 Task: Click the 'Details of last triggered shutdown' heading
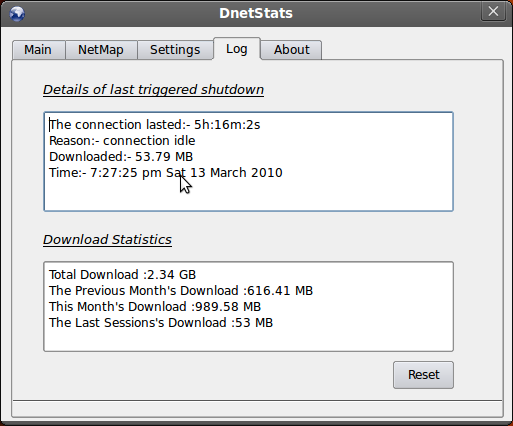pyautogui.click(x=153, y=90)
